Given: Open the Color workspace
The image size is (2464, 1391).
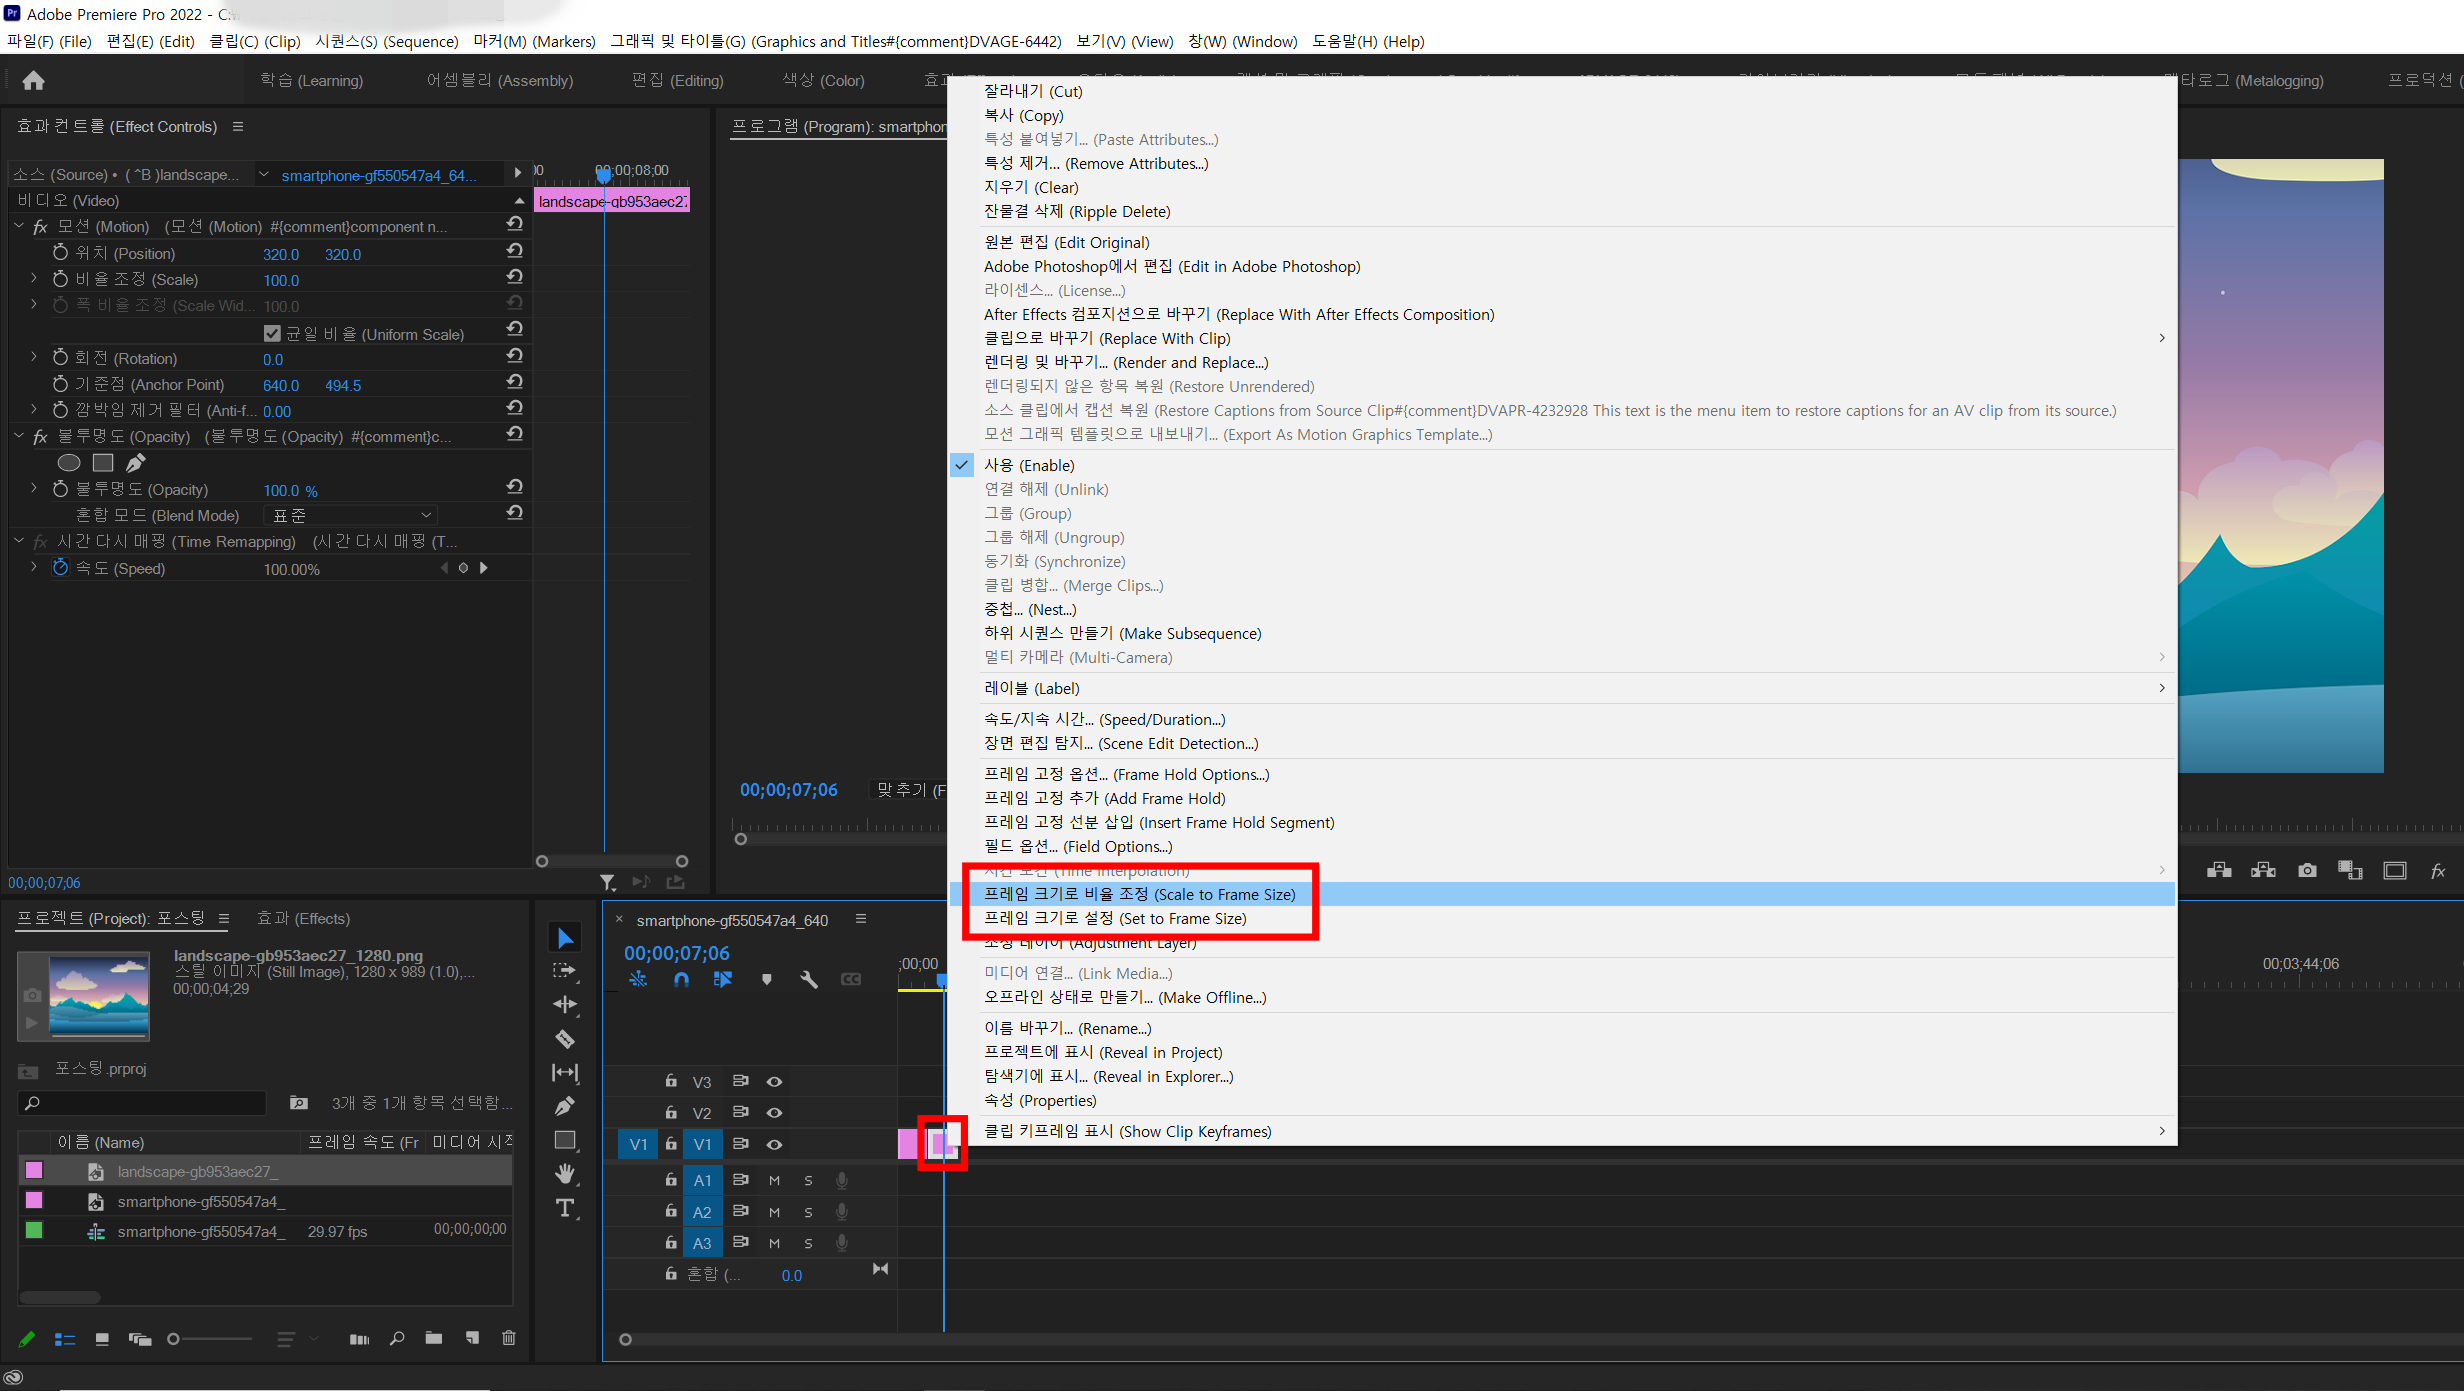Looking at the screenshot, I should [x=822, y=80].
